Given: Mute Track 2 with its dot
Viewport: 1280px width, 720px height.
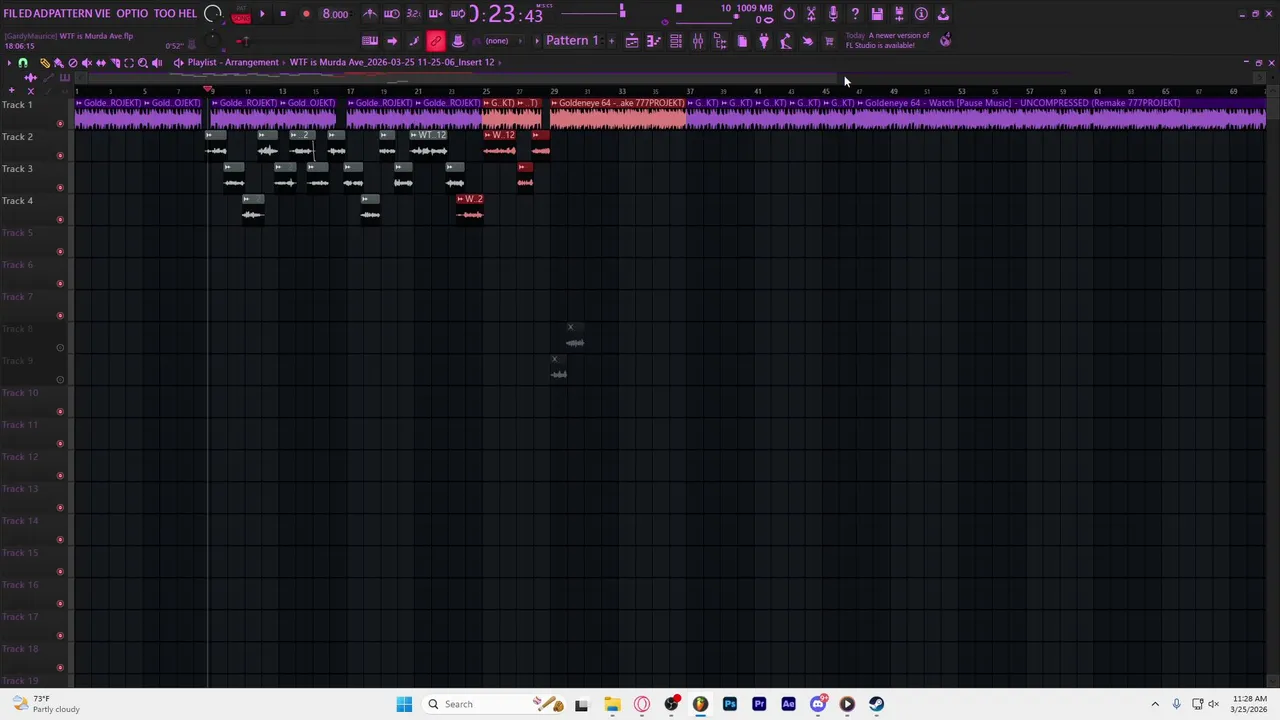Looking at the screenshot, I should pos(60,155).
